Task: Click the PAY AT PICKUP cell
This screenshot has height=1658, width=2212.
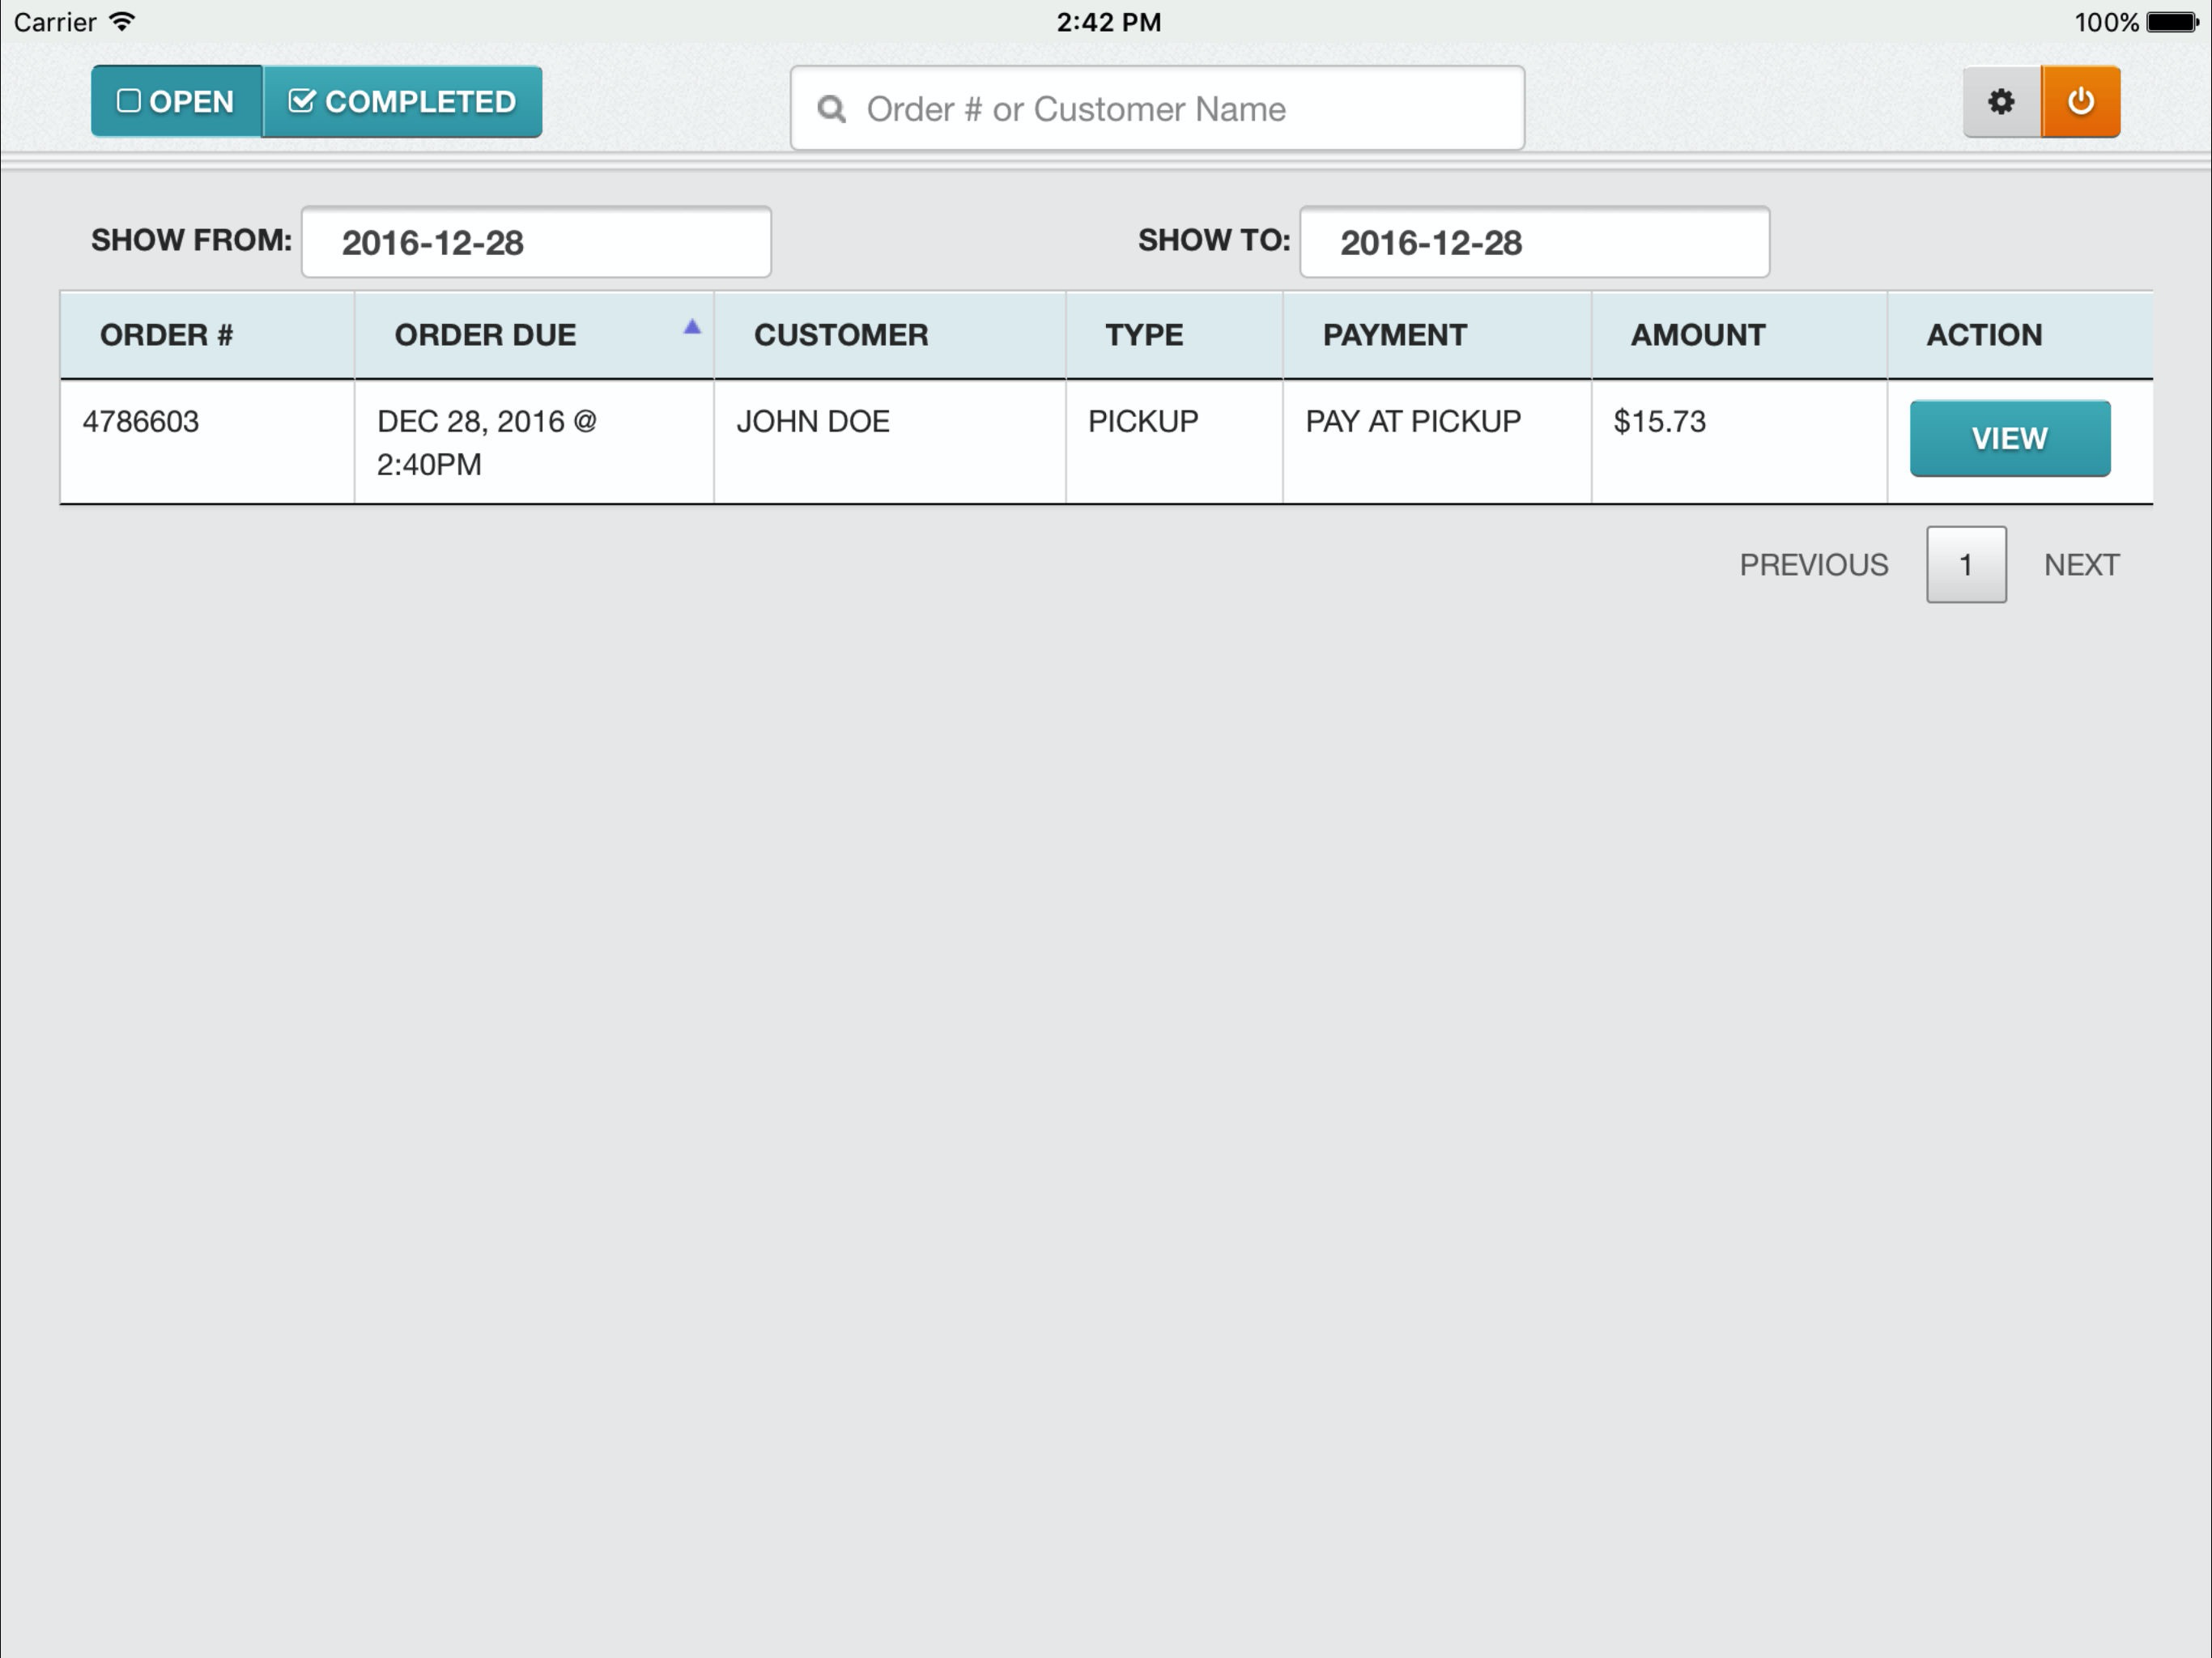Action: pos(1437,442)
